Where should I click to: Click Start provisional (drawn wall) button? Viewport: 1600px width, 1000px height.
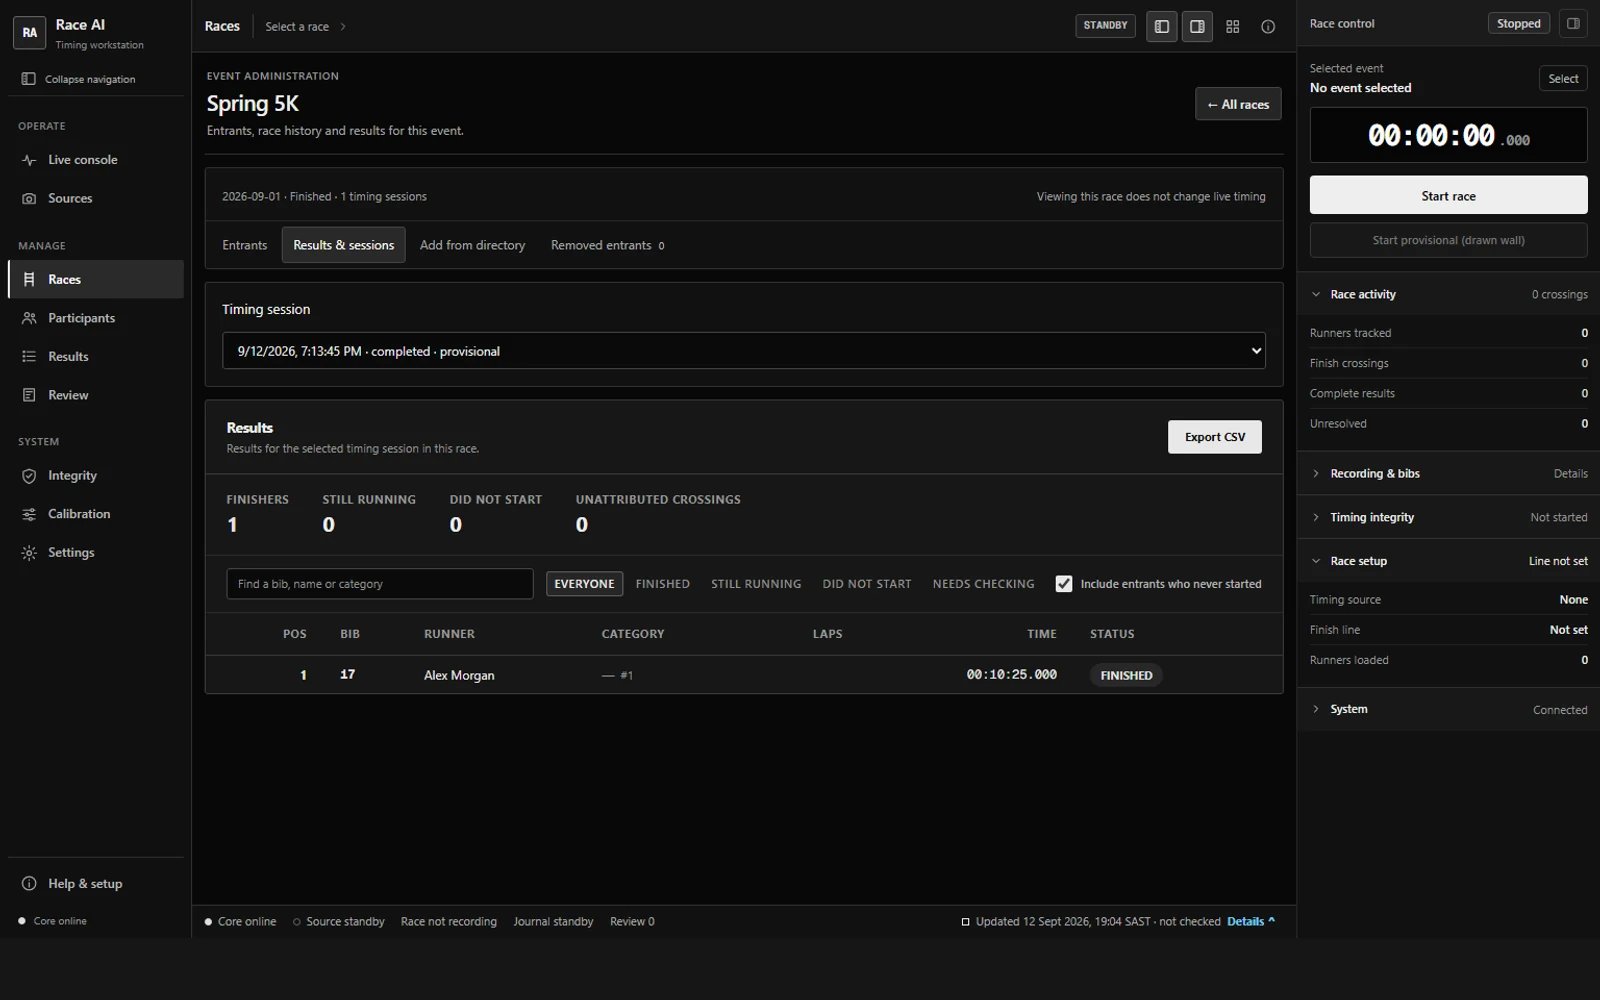[1448, 240]
